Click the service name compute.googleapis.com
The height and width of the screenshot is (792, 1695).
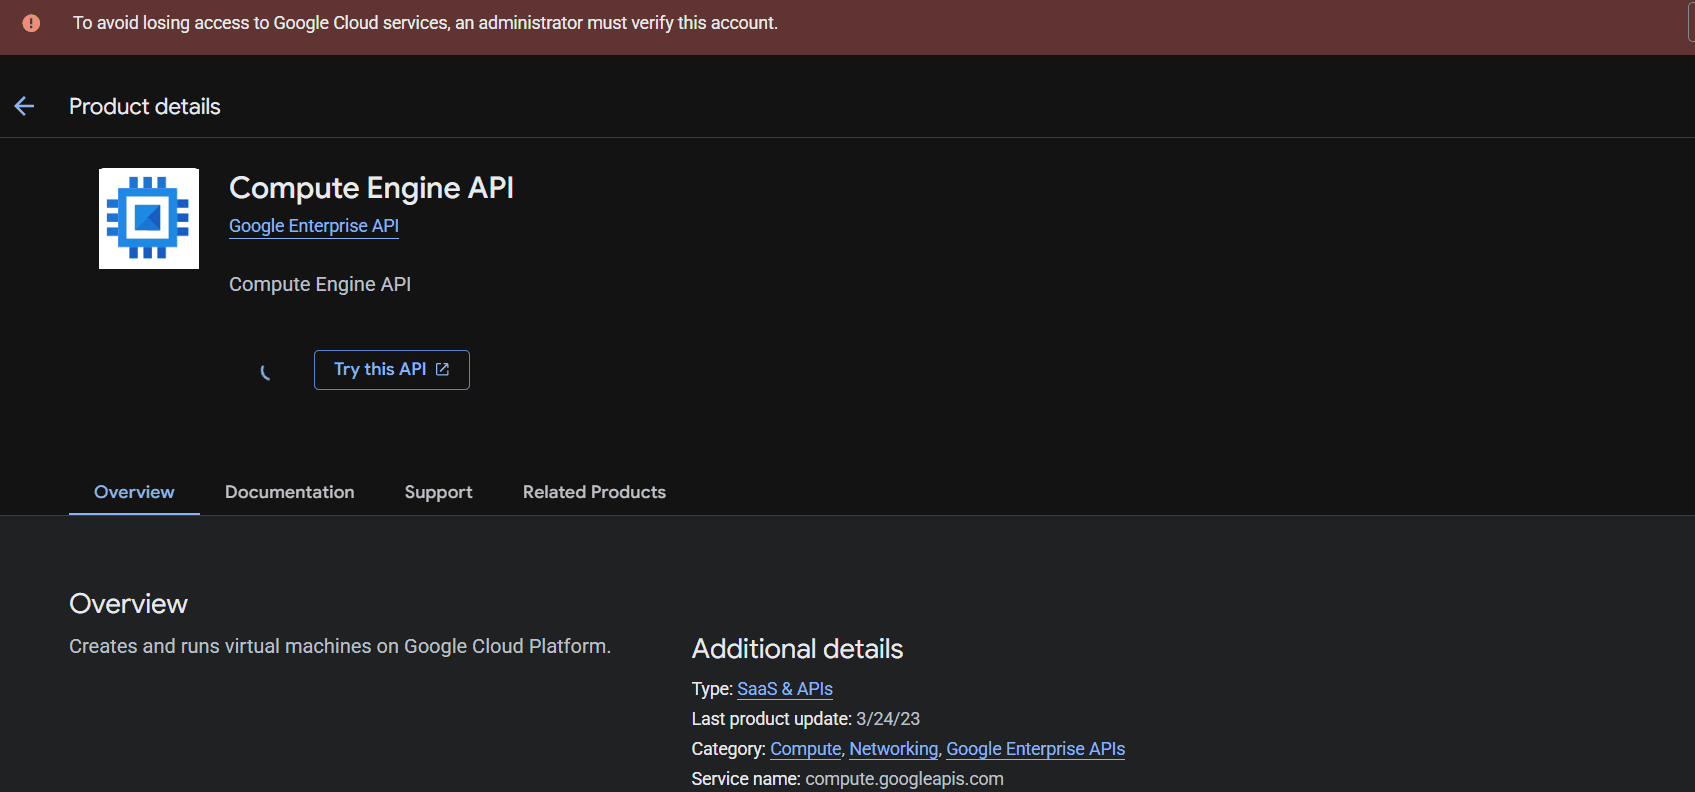[x=904, y=779]
